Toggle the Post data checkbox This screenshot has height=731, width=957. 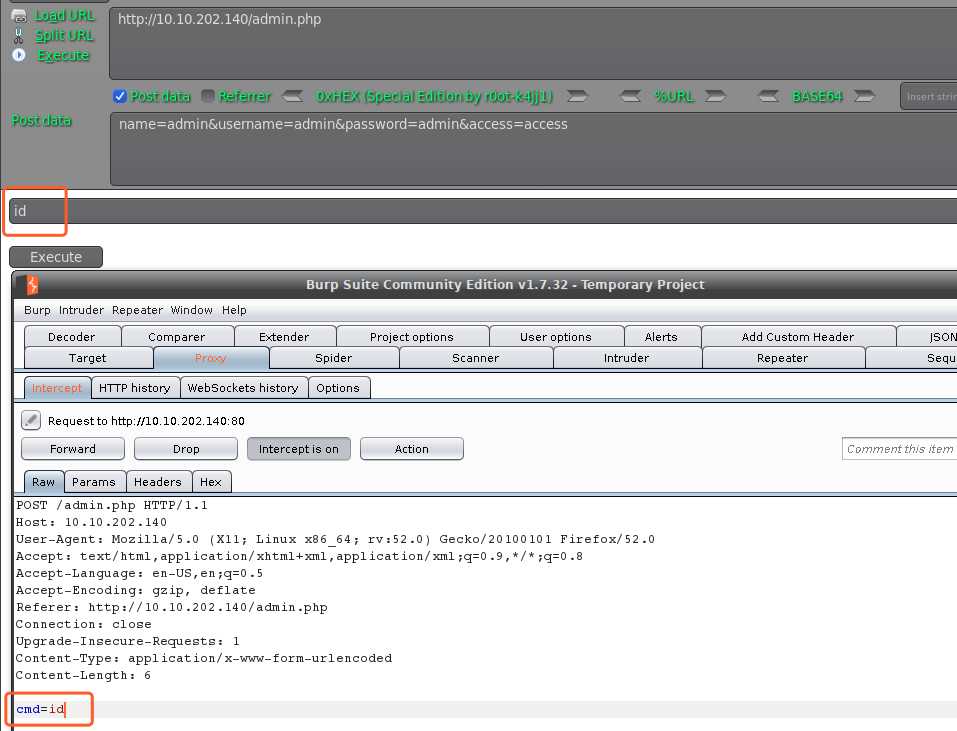120,96
